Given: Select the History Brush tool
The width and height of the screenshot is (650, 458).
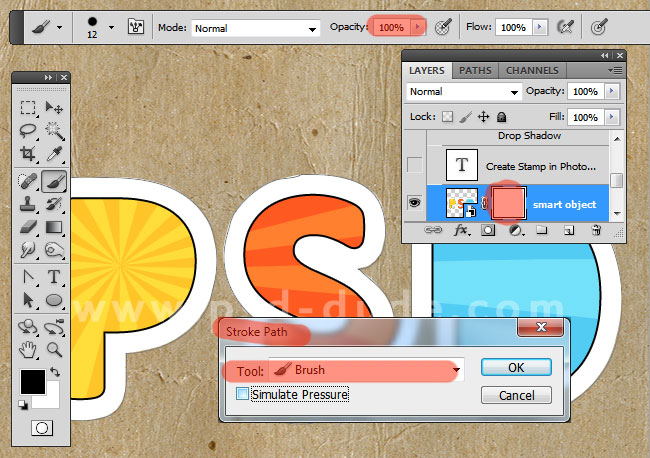Looking at the screenshot, I should (x=54, y=204).
